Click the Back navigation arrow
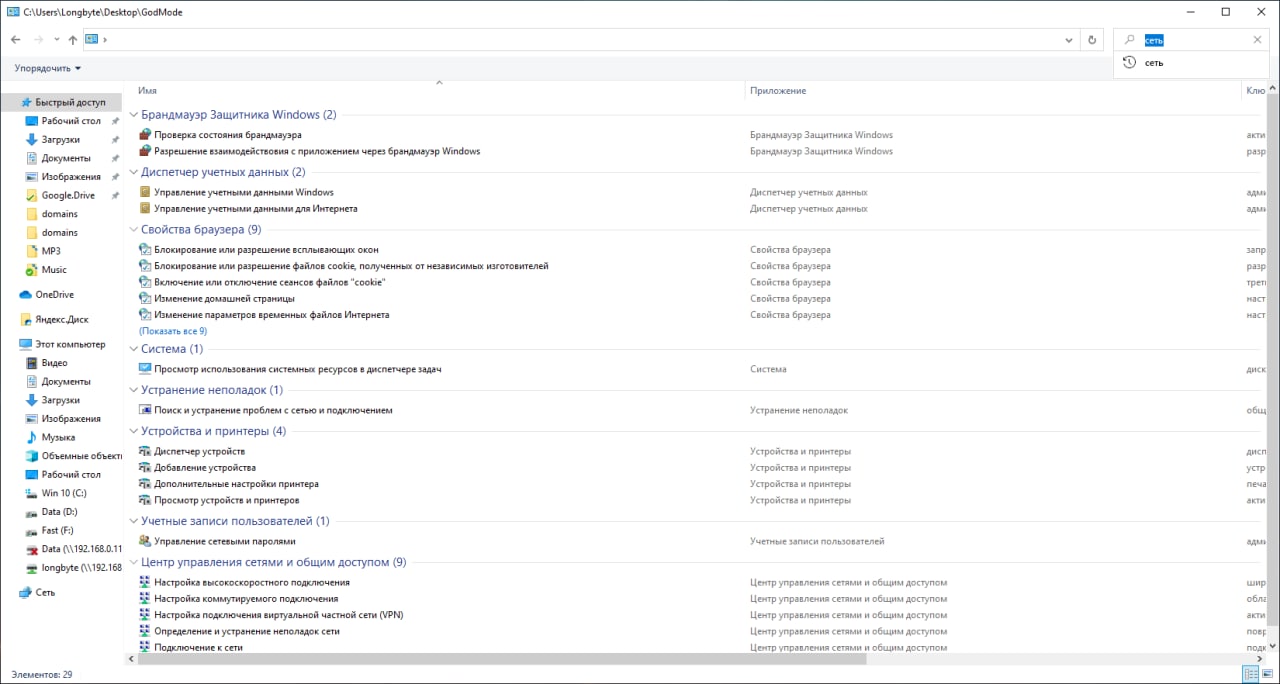This screenshot has width=1280, height=684. click(15, 40)
